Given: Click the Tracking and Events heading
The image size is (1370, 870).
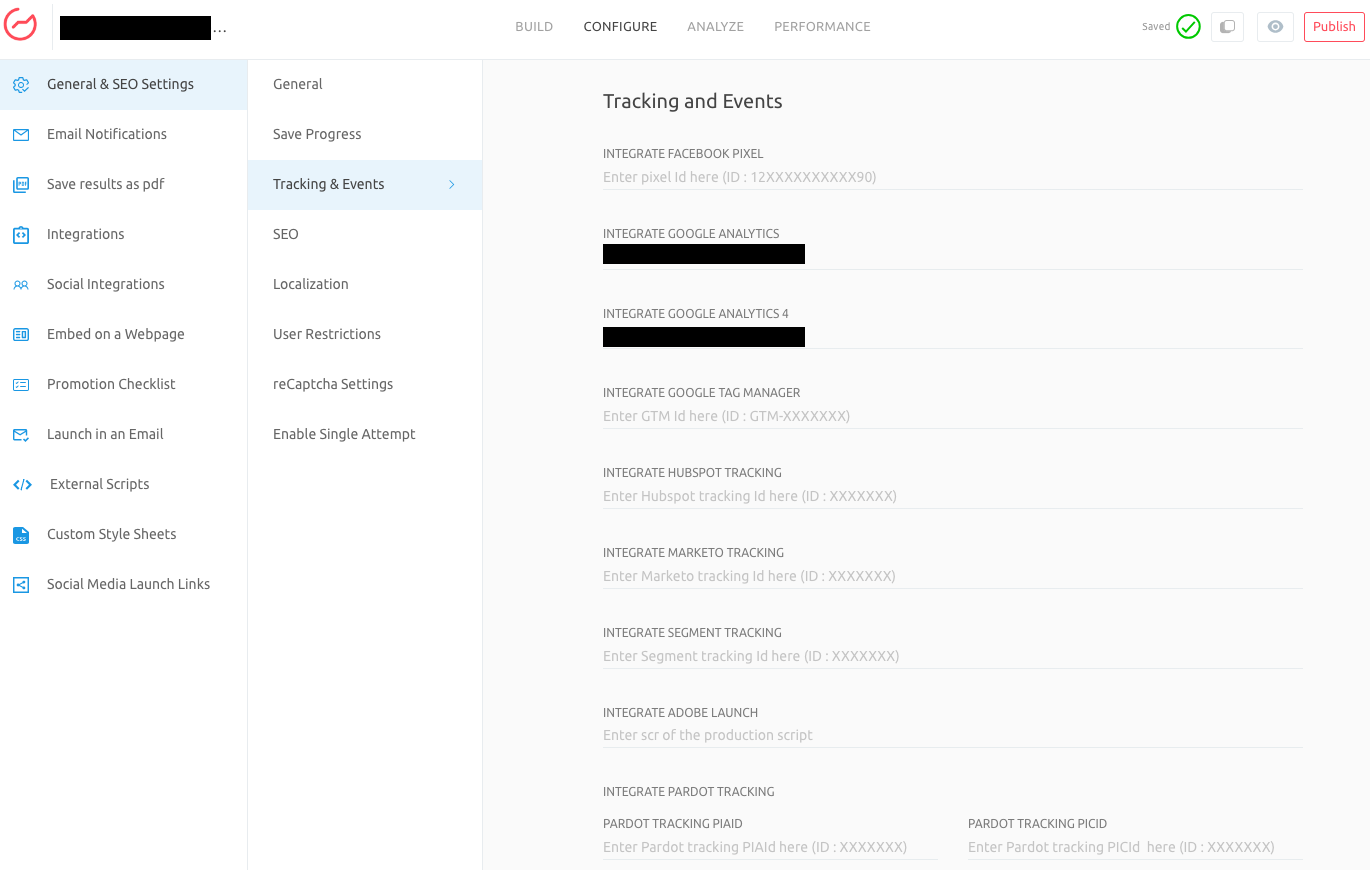Looking at the screenshot, I should point(692,101).
